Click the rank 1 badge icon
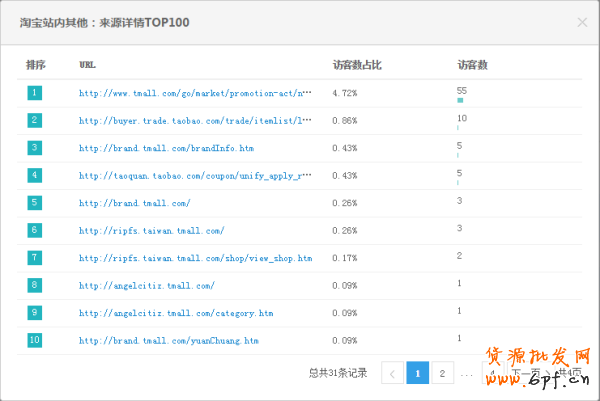 pos(35,93)
